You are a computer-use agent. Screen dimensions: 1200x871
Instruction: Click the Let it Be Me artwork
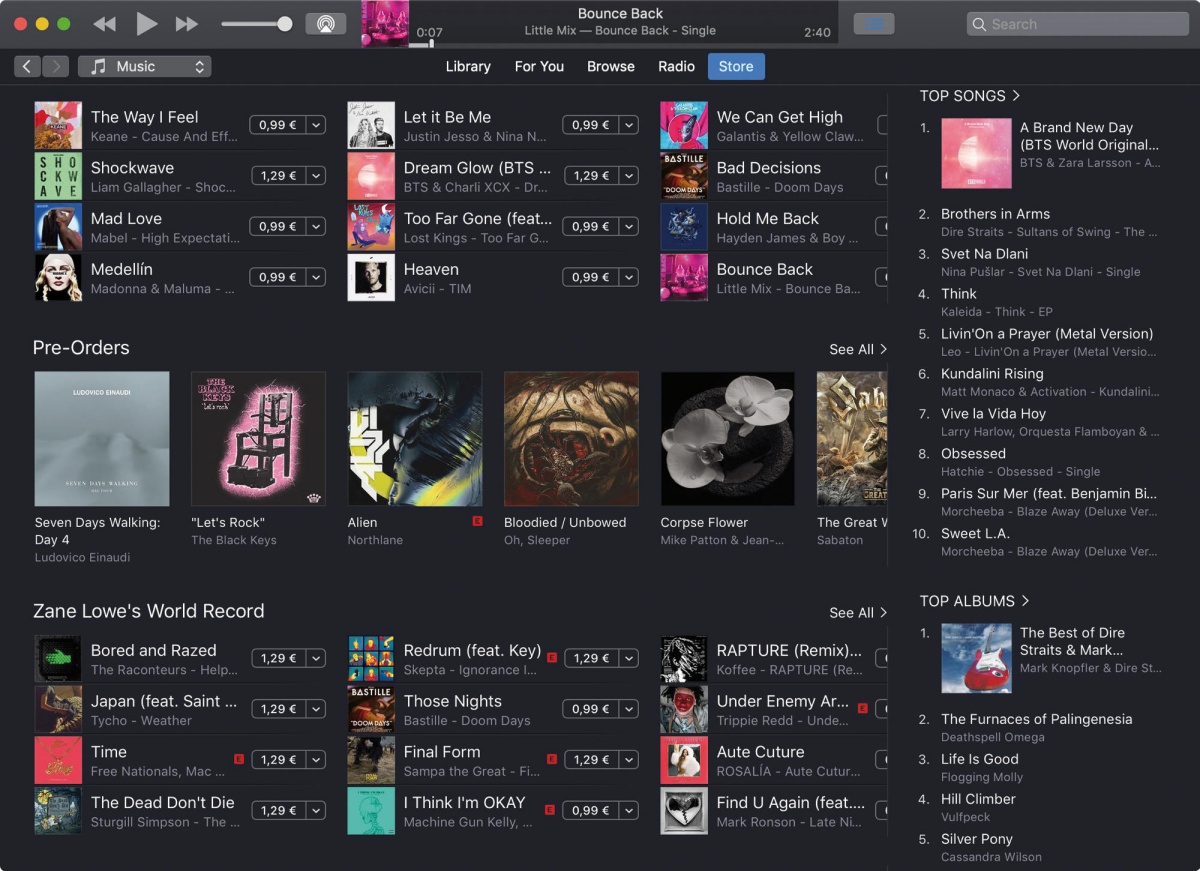(x=371, y=125)
